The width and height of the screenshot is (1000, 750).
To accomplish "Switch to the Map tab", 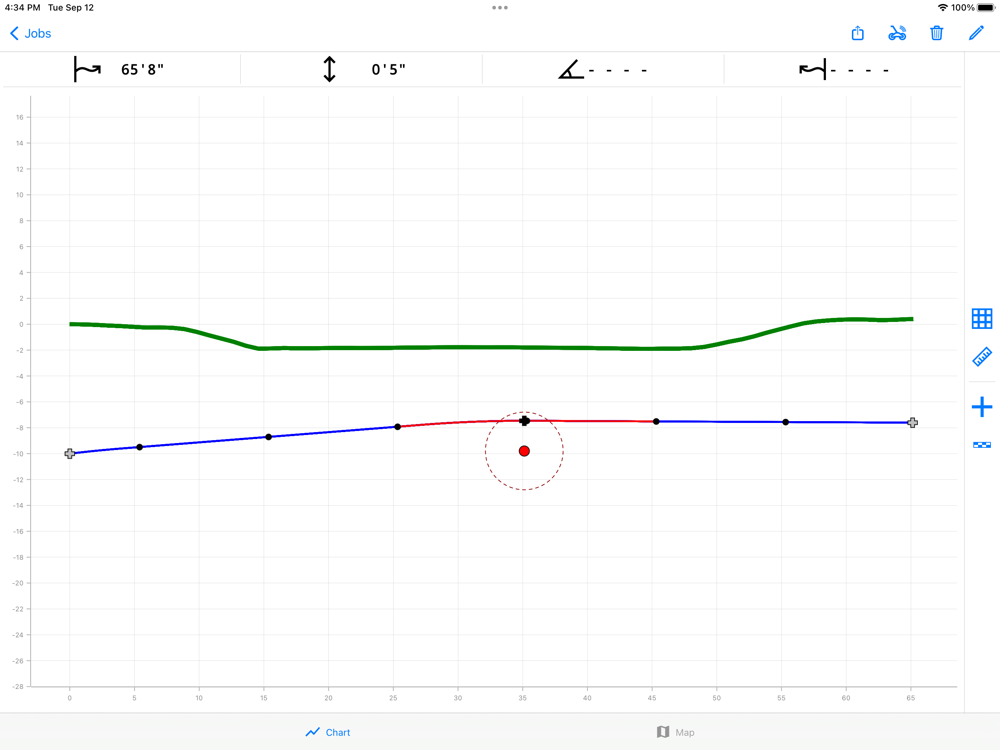I will click(x=675, y=732).
